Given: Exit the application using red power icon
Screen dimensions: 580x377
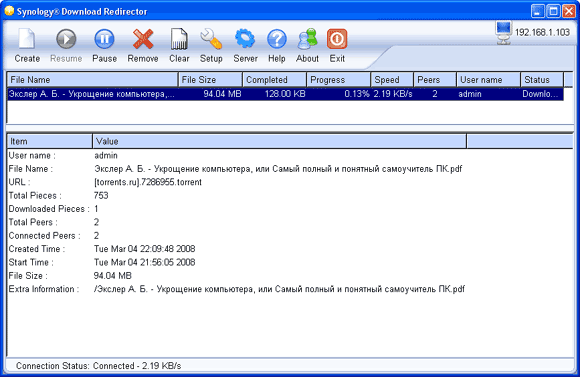Looking at the screenshot, I should [x=337, y=39].
